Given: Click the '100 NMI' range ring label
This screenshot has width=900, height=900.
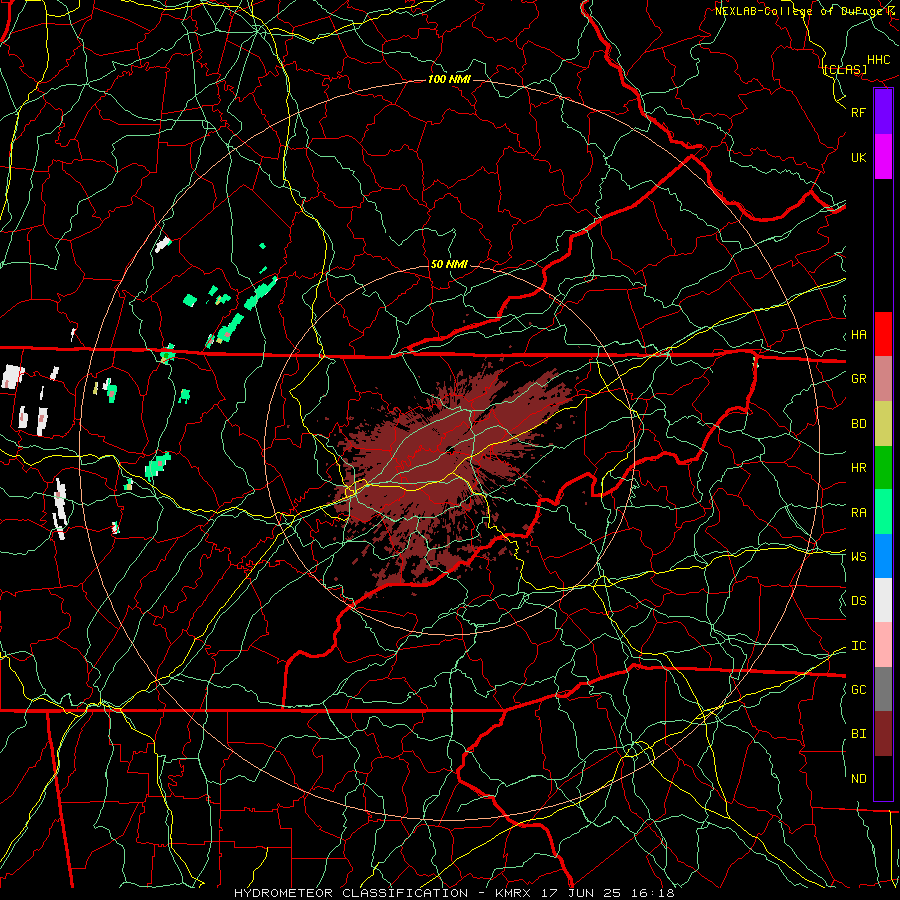Looking at the screenshot, I should coord(449,79).
